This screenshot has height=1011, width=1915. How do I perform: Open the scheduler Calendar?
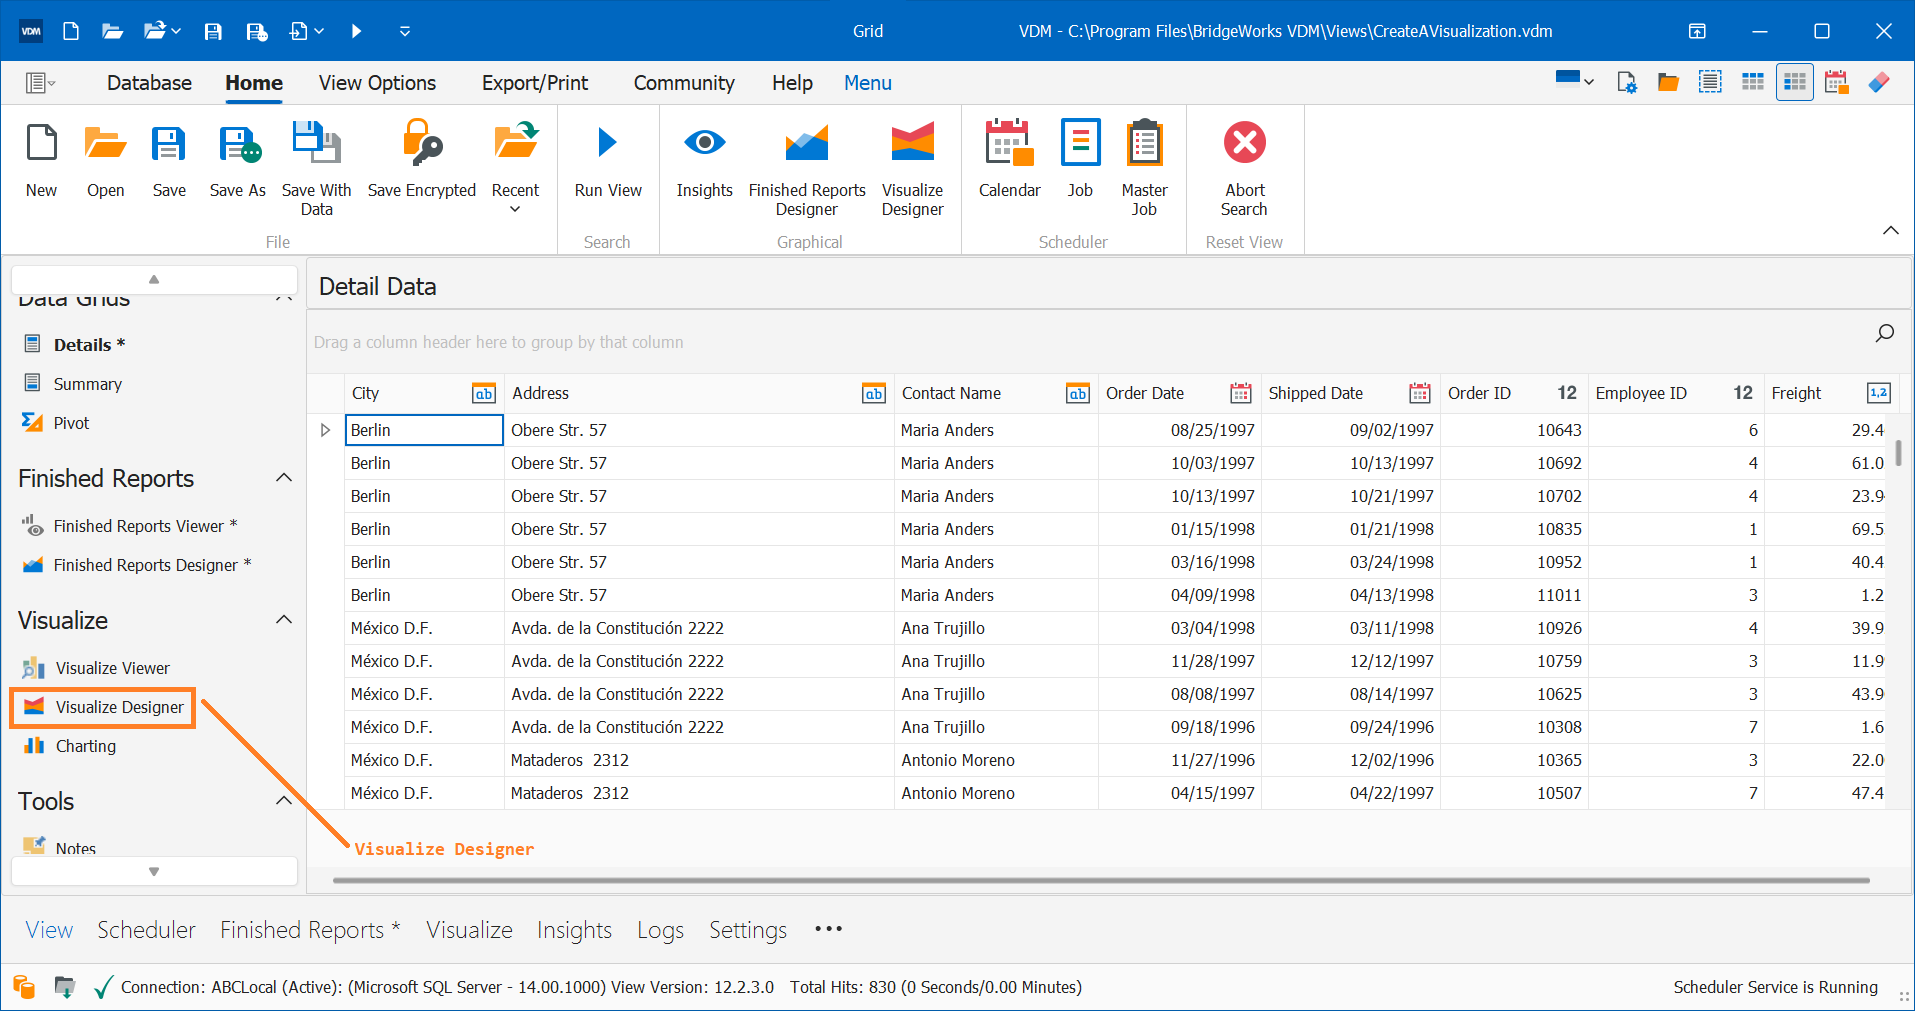(1008, 160)
